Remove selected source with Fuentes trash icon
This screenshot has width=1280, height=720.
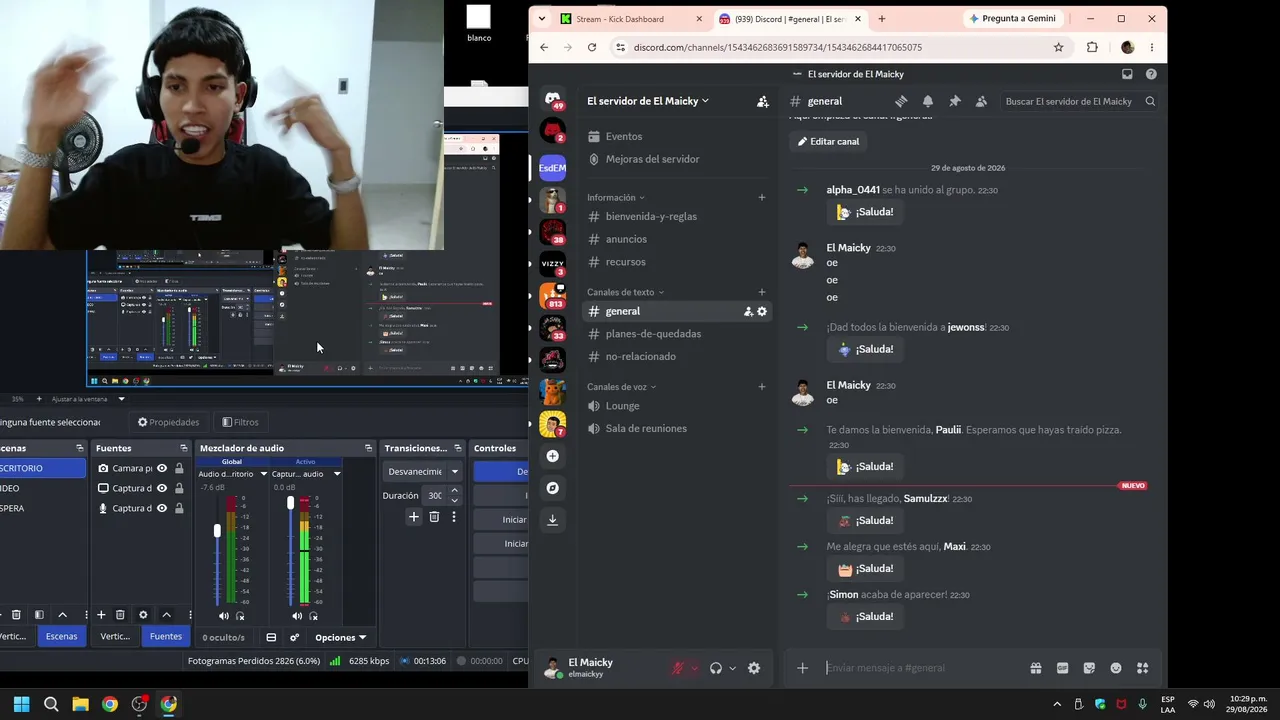[x=120, y=615]
